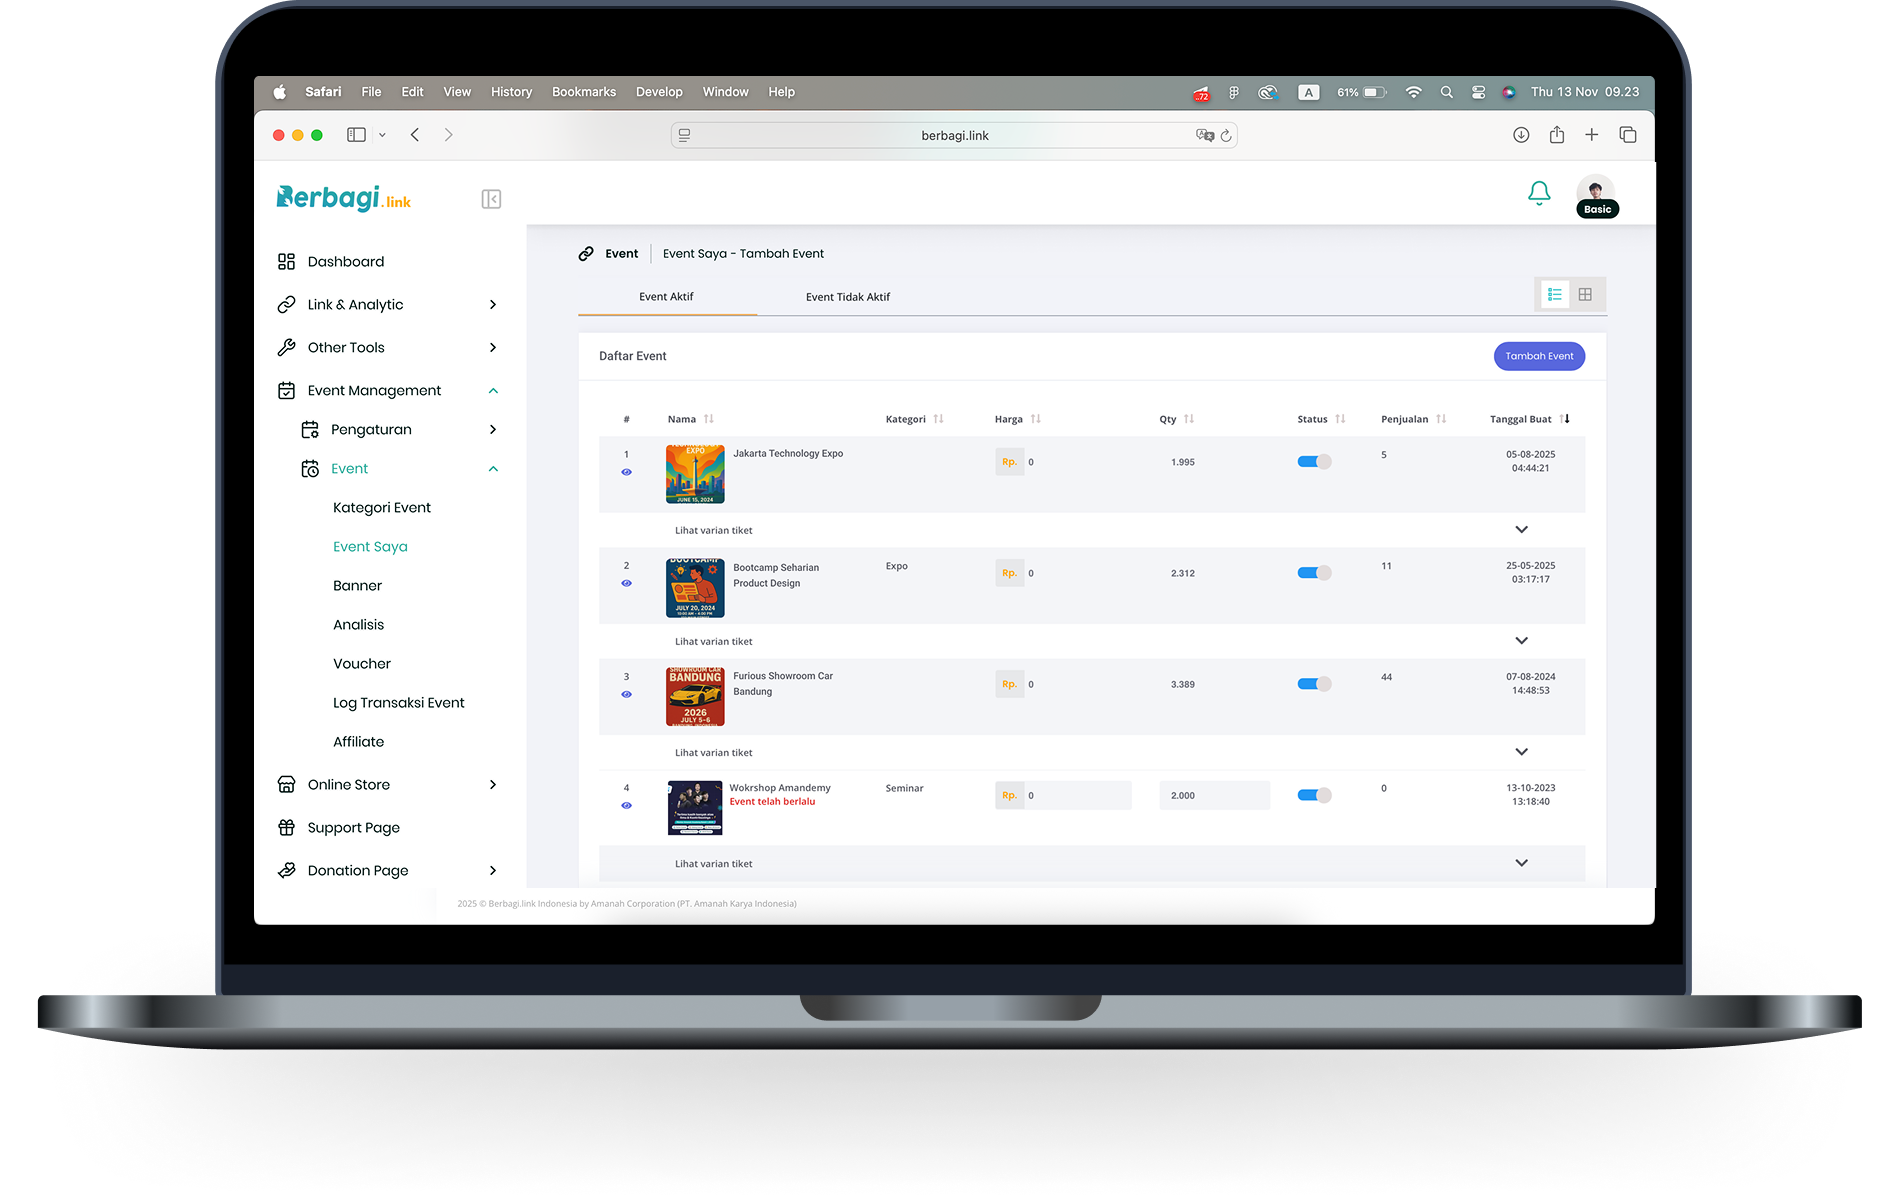This screenshot has width=1902, height=1202.
Task: Open the Dashboard from the sidebar icon
Action: point(286,261)
